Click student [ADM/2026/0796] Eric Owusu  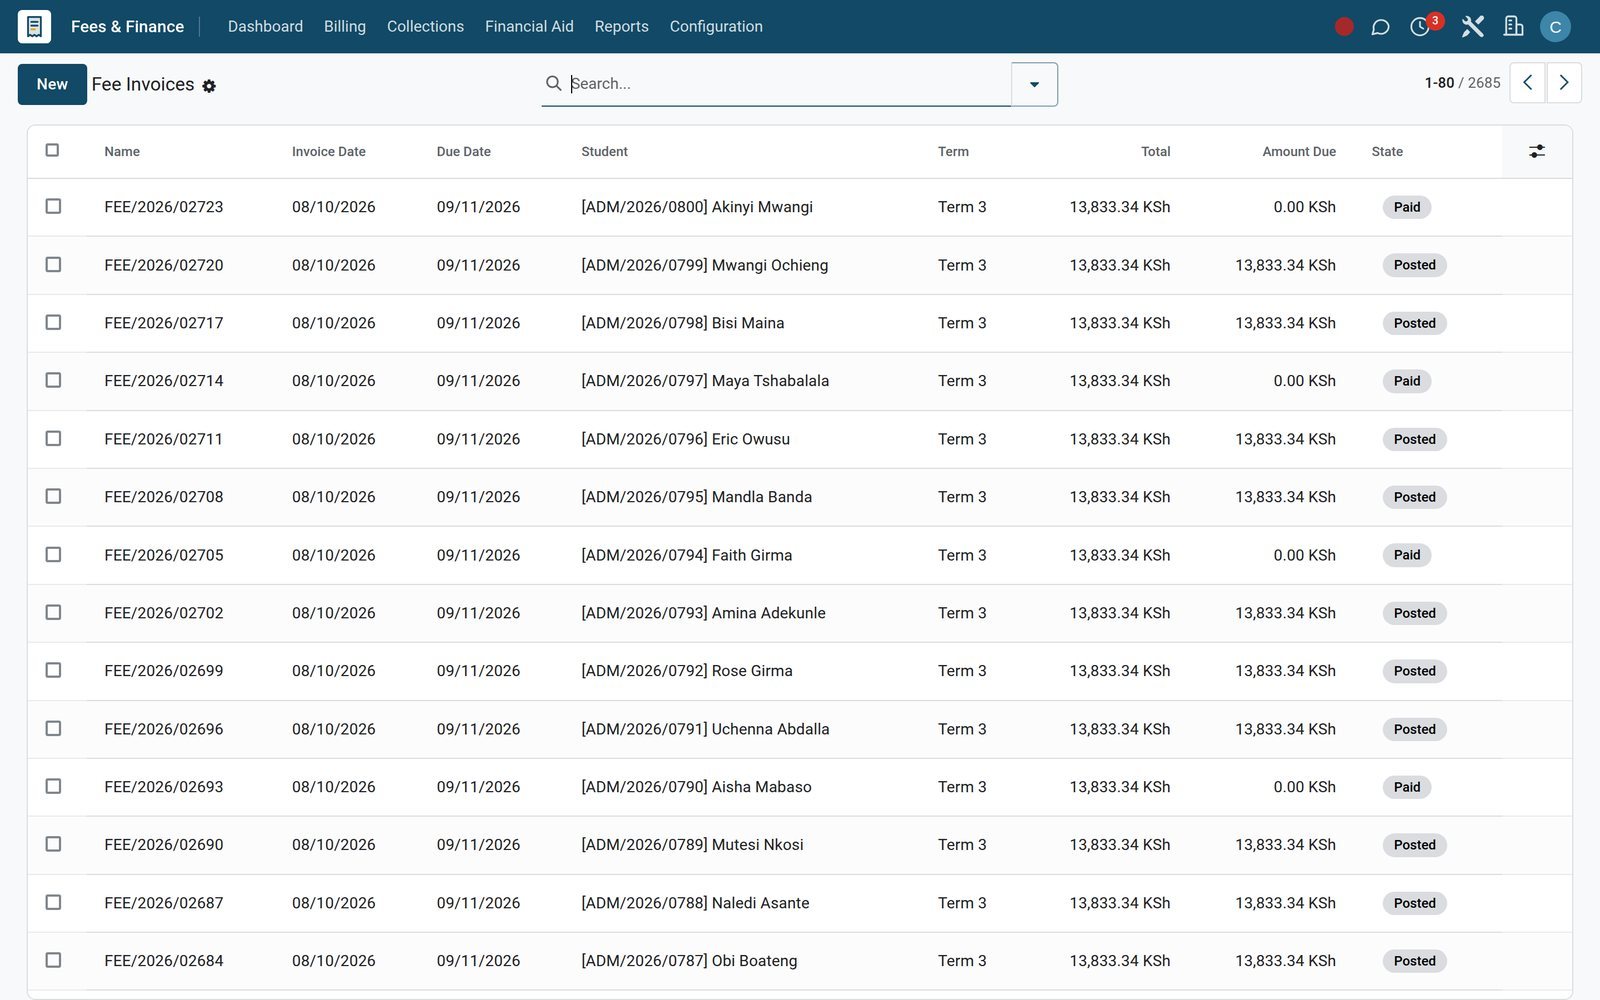click(x=685, y=439)
